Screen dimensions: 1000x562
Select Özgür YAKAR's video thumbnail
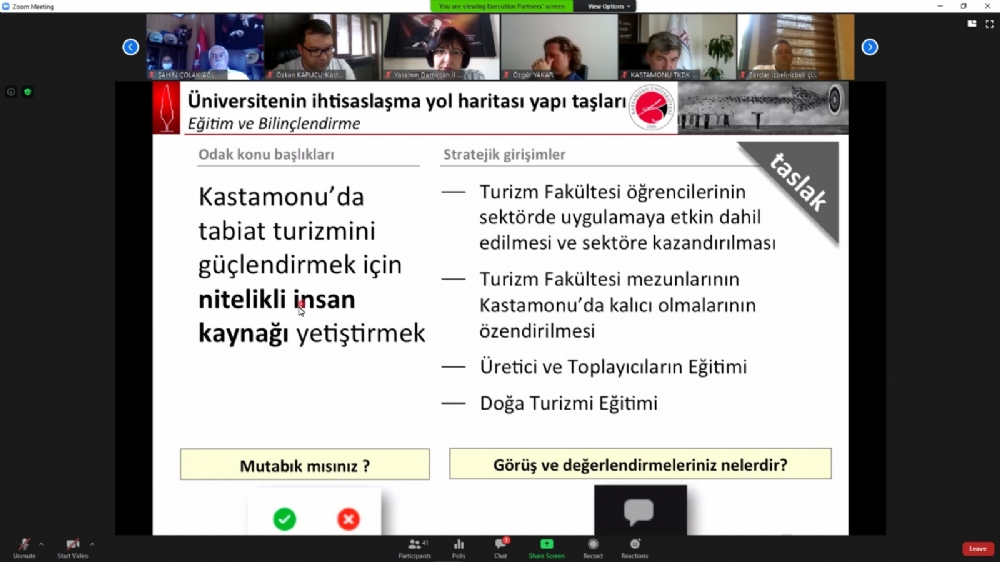[557, 47]
